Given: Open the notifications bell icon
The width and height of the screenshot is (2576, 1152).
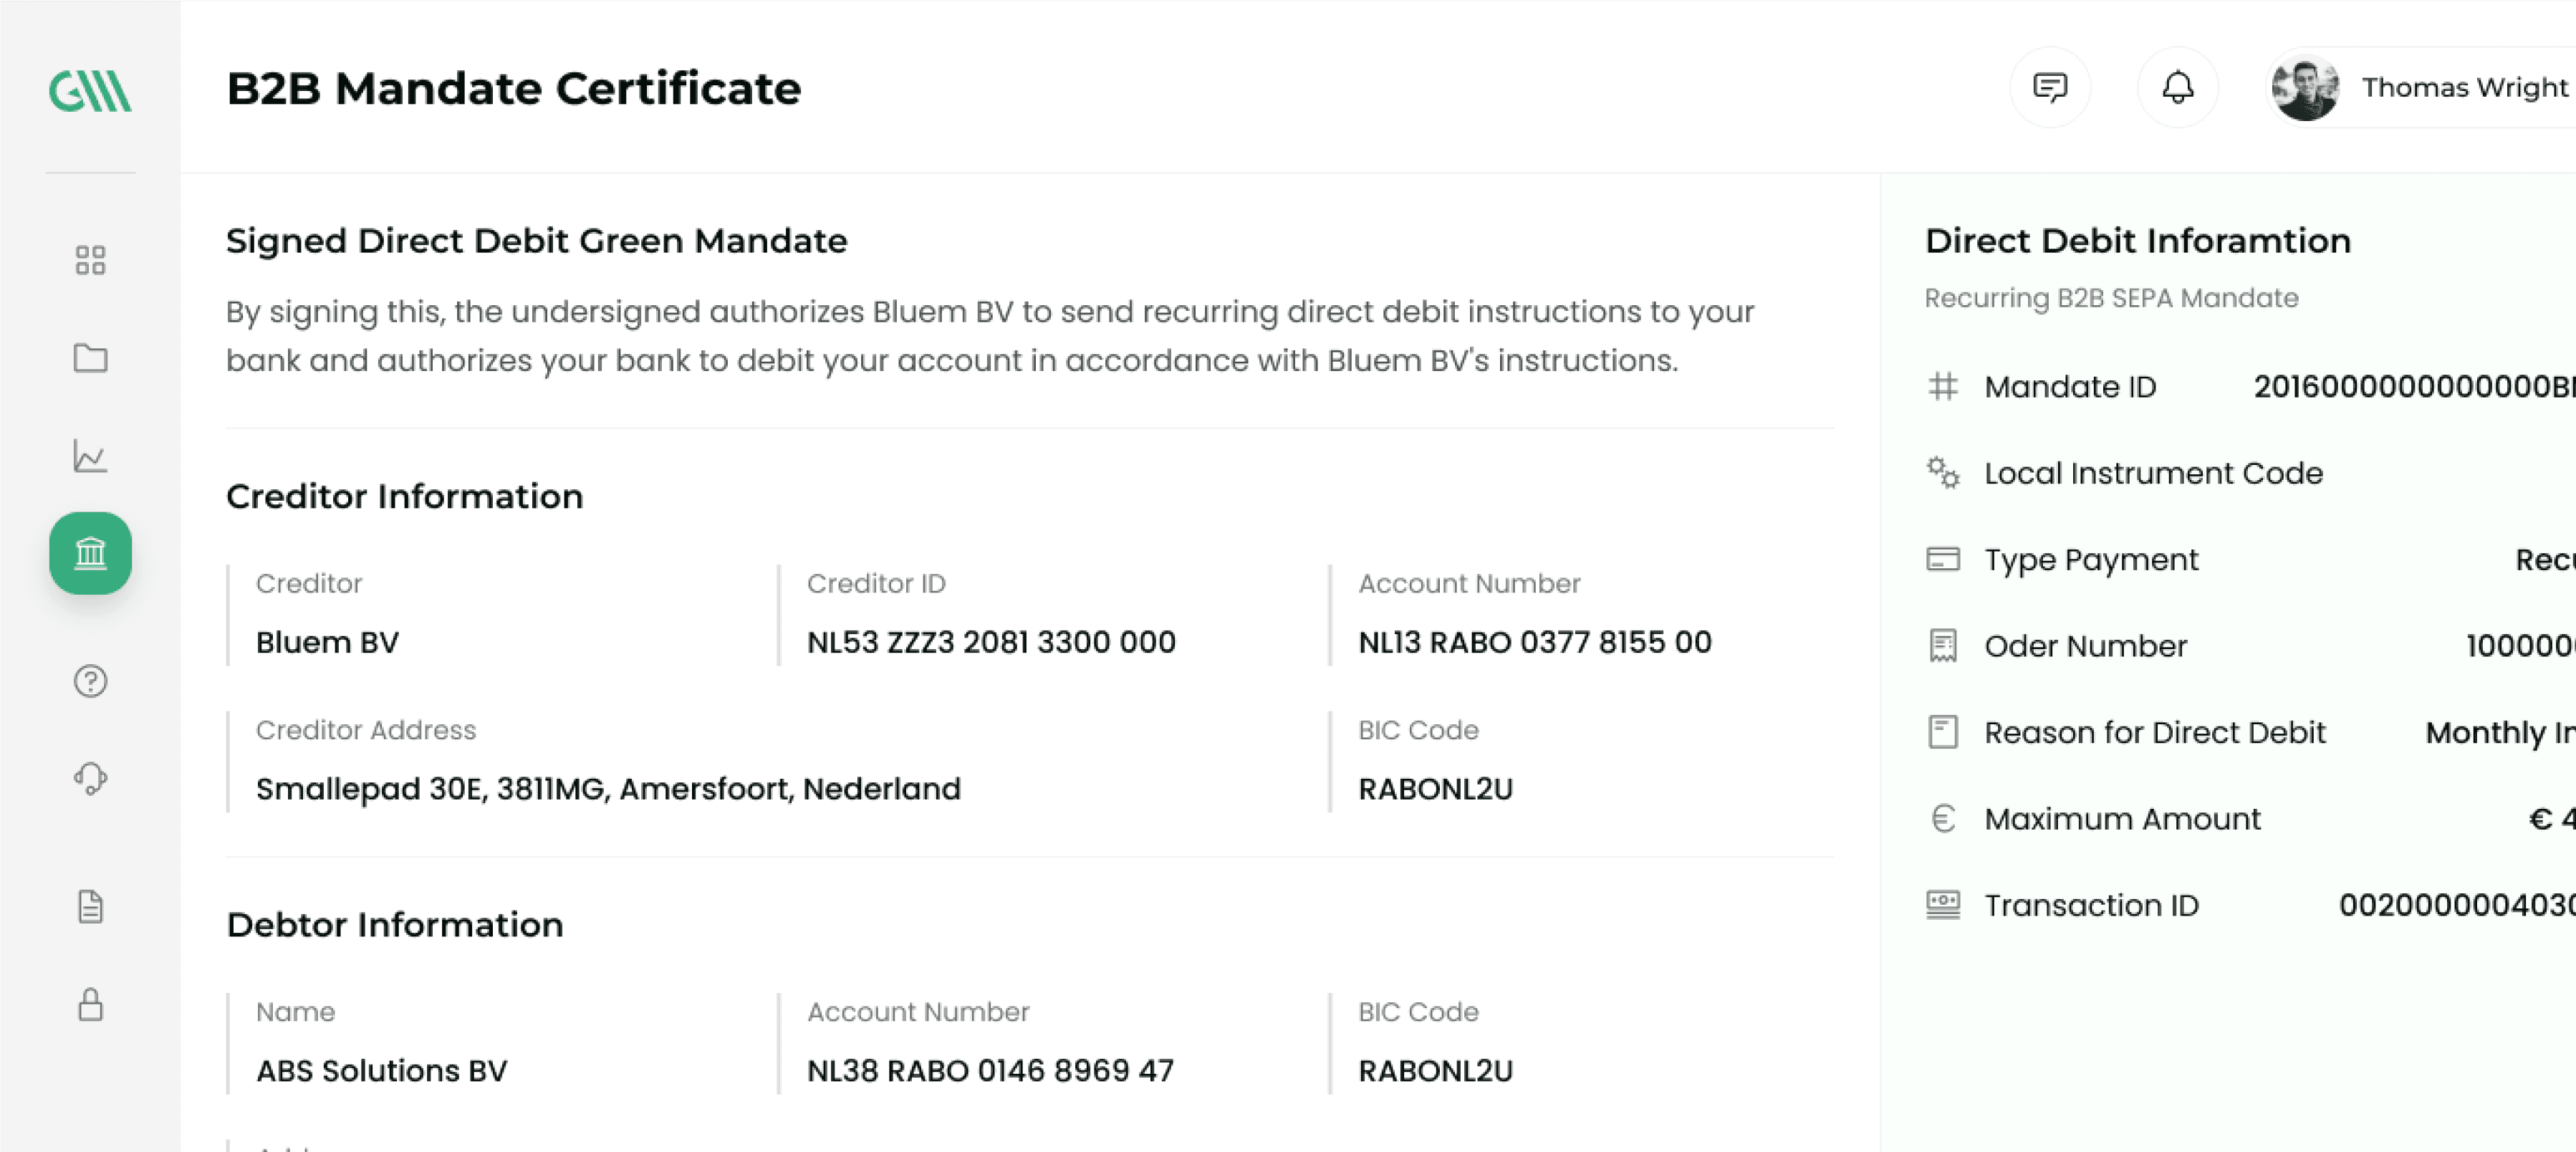Looking at the screenshot, I should [x=2178, y=87].
